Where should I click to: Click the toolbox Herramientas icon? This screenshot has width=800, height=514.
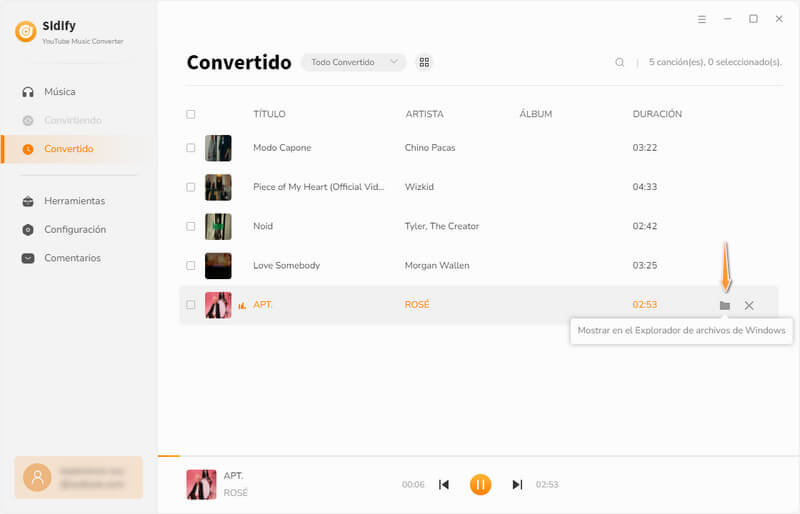(x=28, y=201)
